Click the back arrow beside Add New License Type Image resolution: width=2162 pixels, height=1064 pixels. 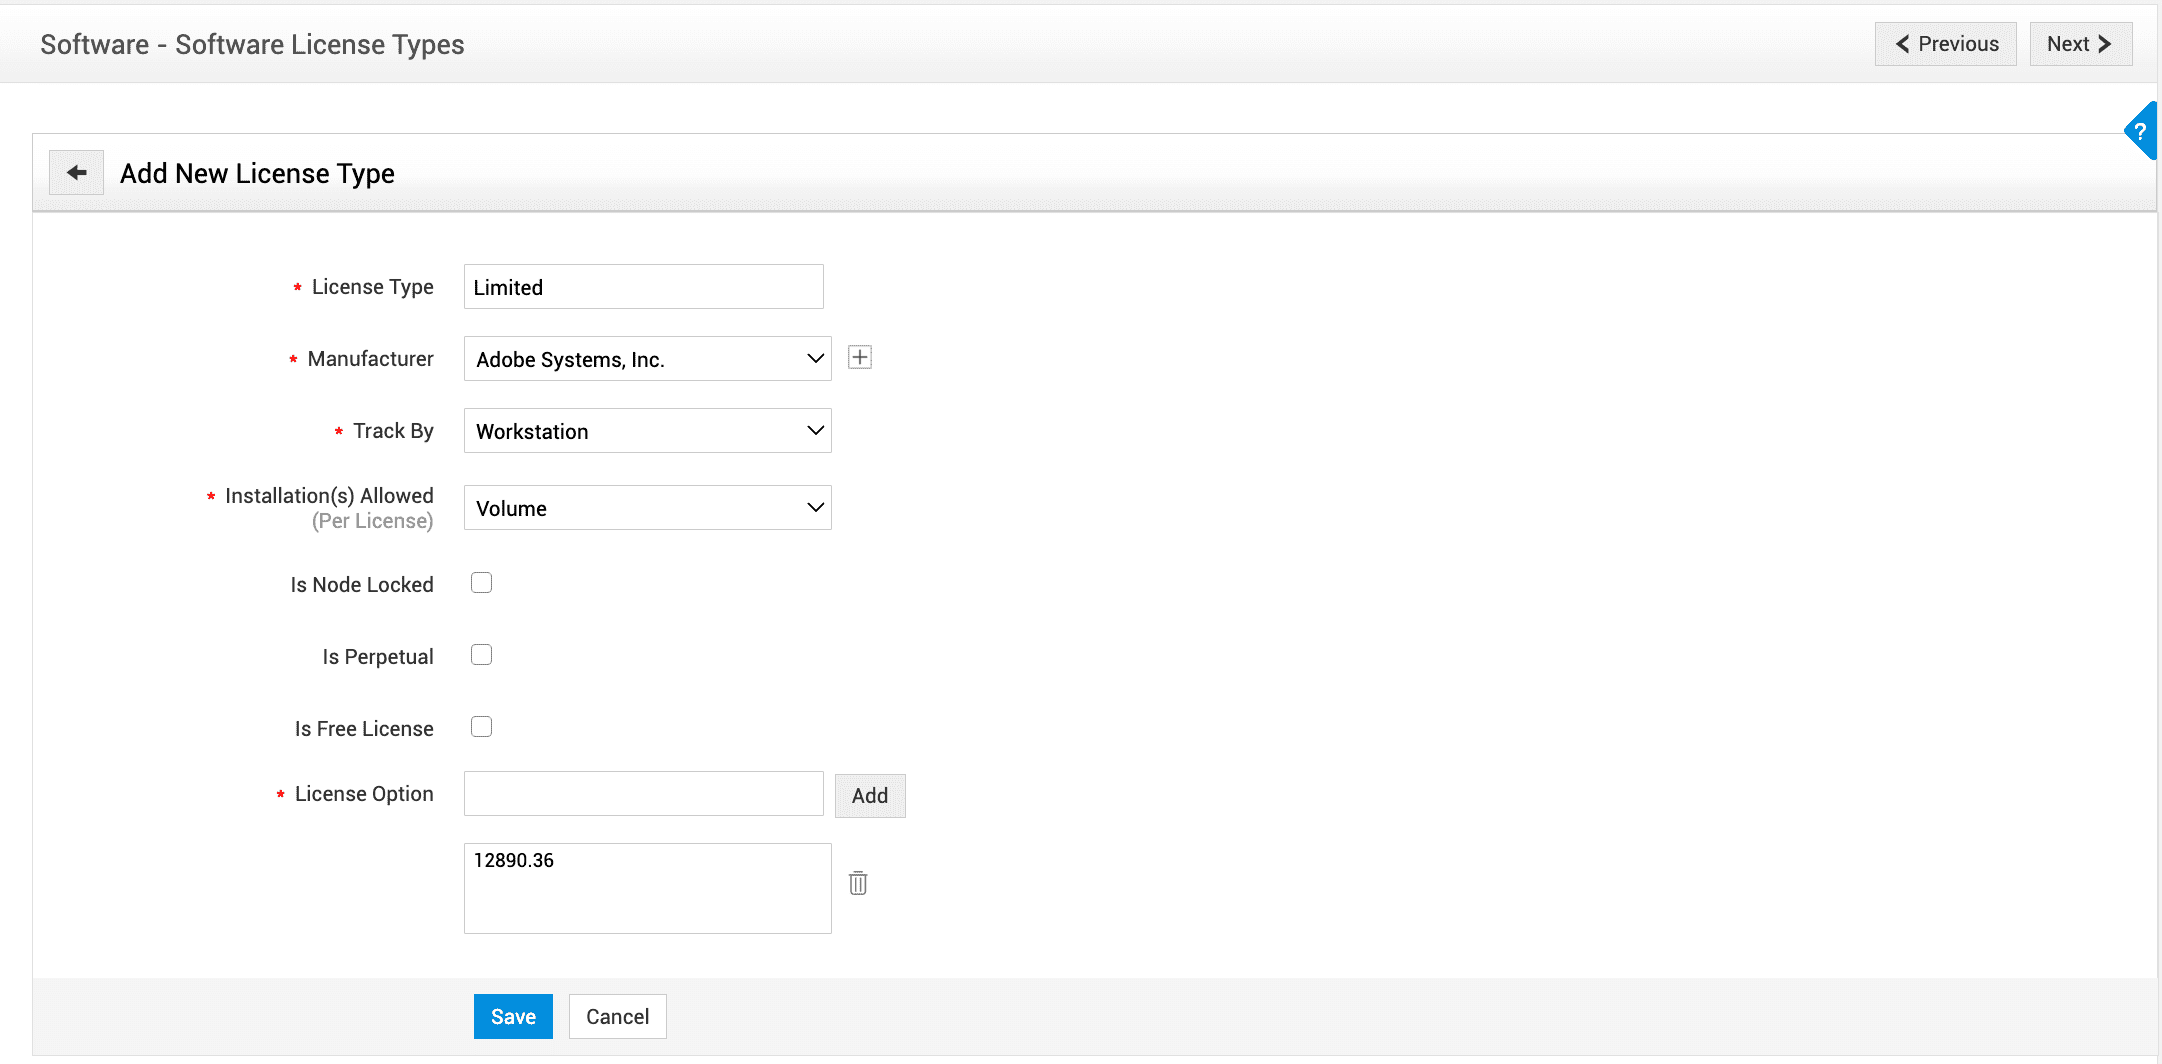click(76, 173)
